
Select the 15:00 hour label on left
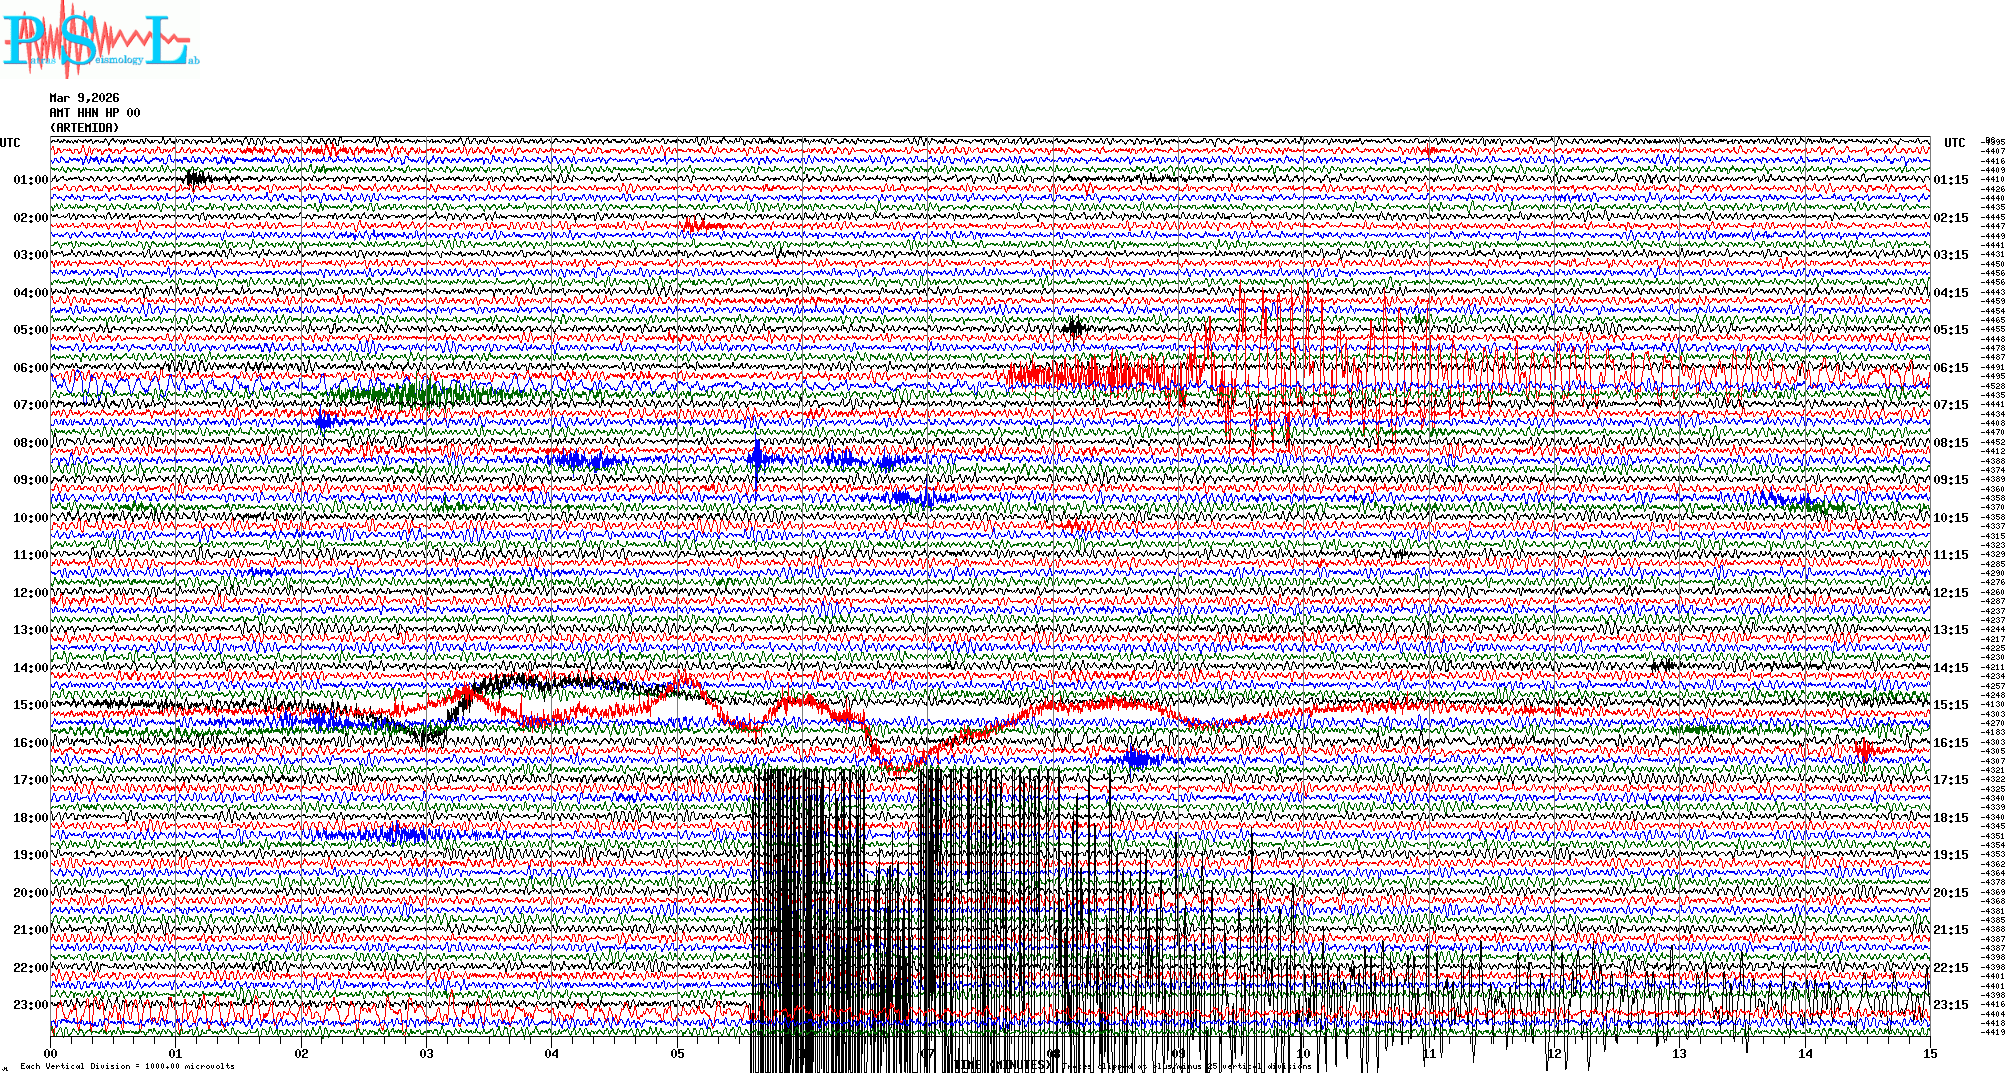(30, 705)
